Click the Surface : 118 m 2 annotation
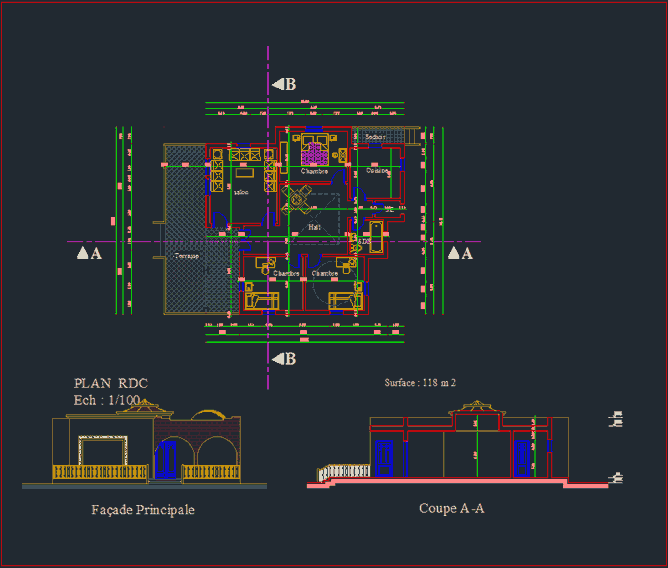This screenshot has width=668, height=568. (x=420, y=382)
